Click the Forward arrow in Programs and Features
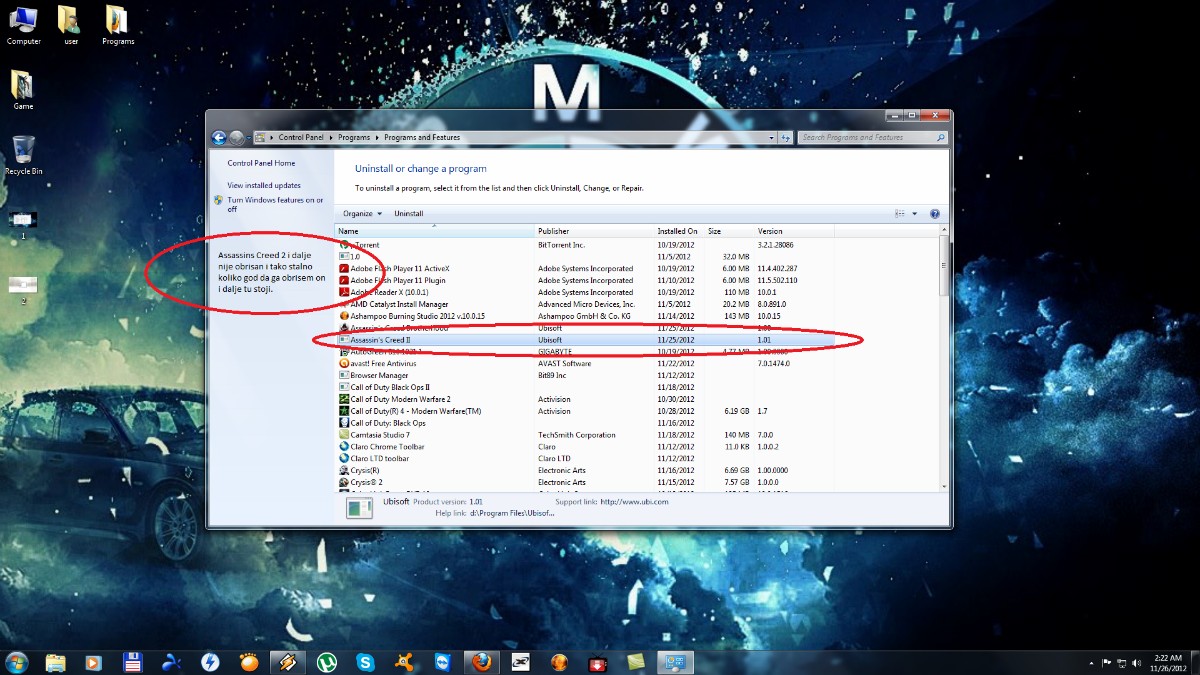 pos(236,138)
